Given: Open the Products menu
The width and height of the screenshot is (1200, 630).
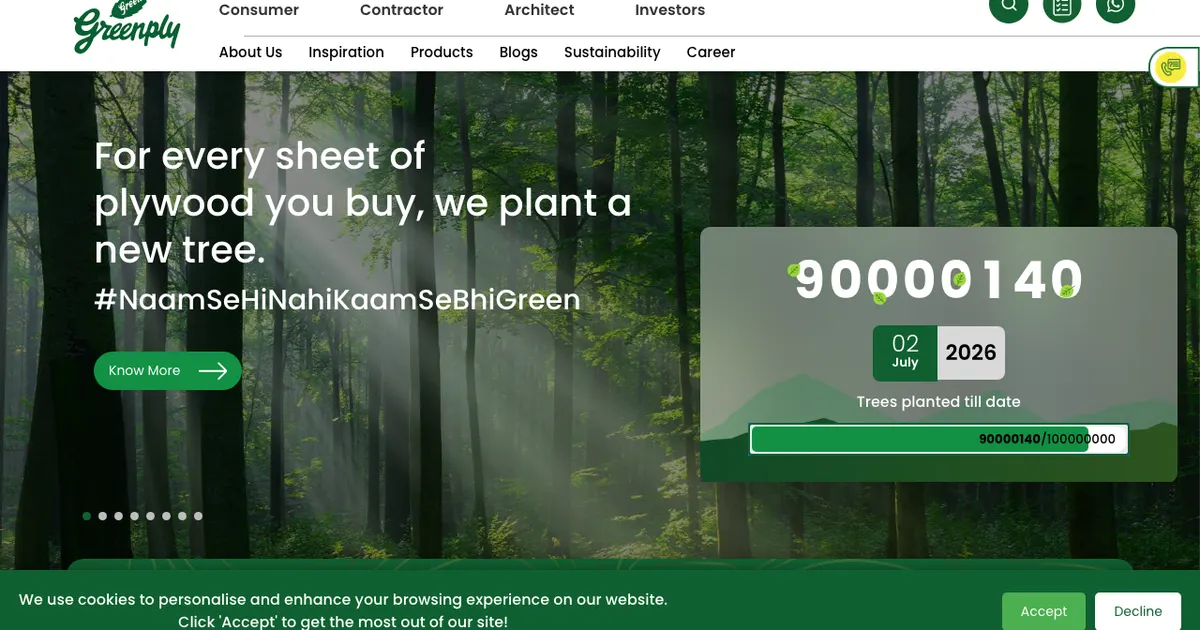Looking at the screenshot, I should click(442, 52).
